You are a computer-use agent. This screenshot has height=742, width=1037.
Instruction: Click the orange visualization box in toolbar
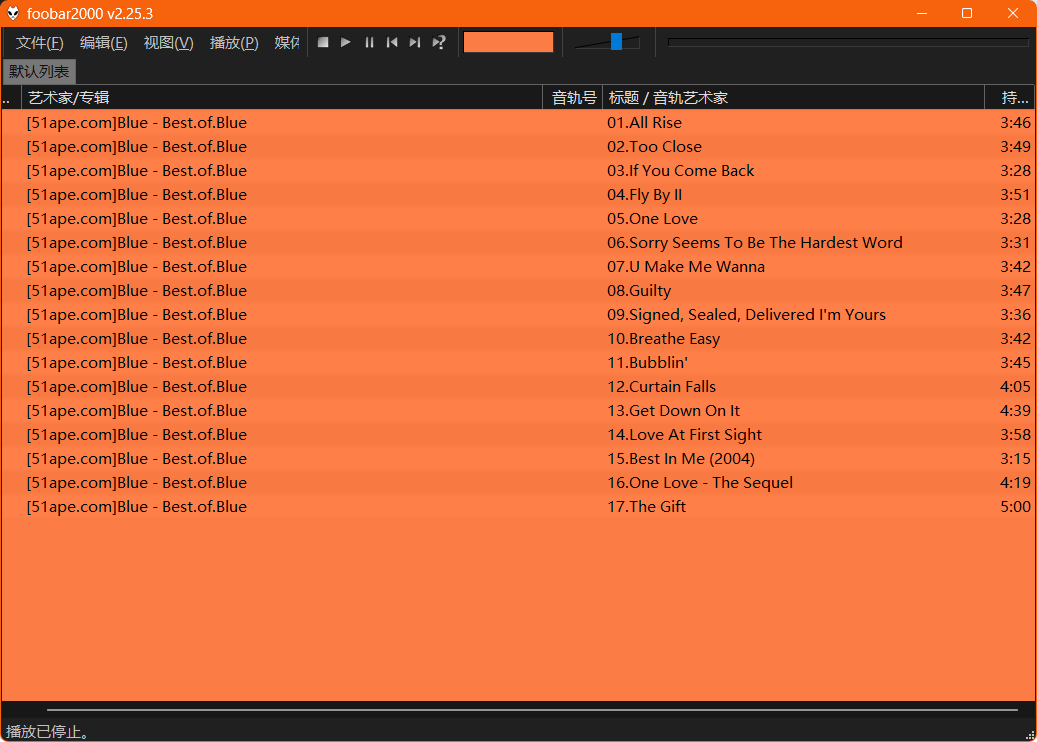point(508,42)
